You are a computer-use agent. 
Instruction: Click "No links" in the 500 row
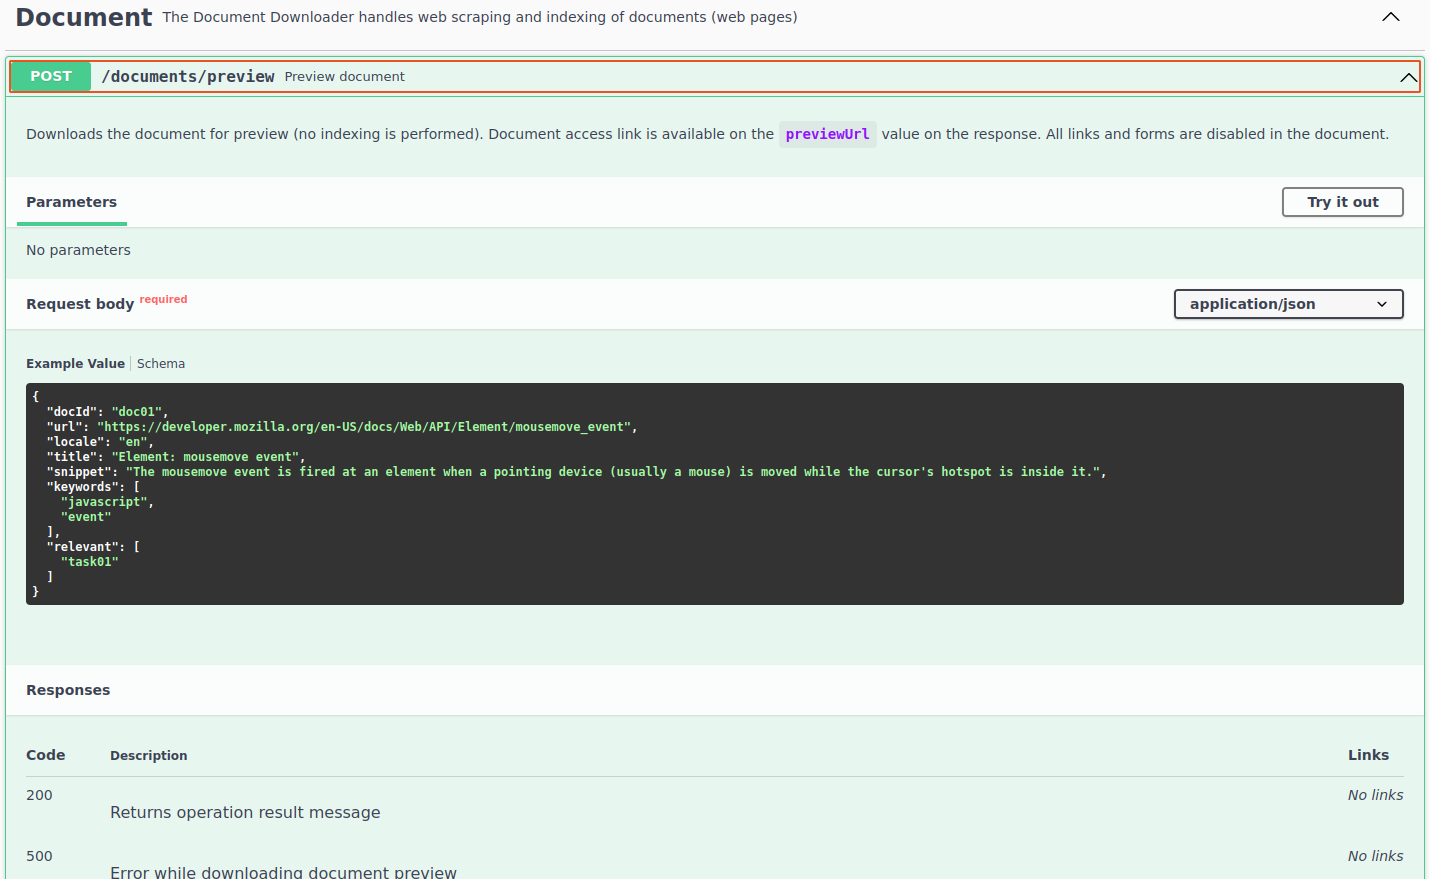[x=1375, y=856]
